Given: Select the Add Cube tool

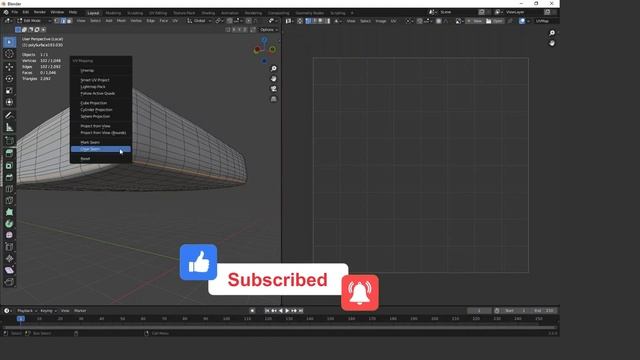Looking at the screenshot, I should (x=9, y=141).
